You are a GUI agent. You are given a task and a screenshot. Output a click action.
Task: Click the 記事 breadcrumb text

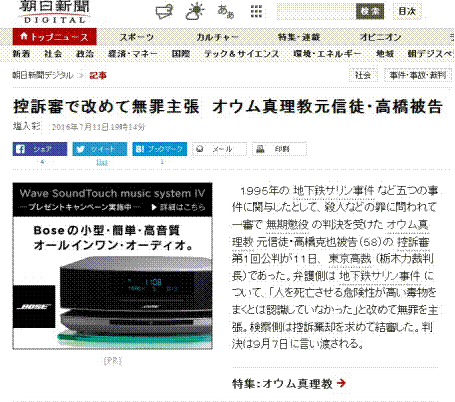[x=98, y=75]
